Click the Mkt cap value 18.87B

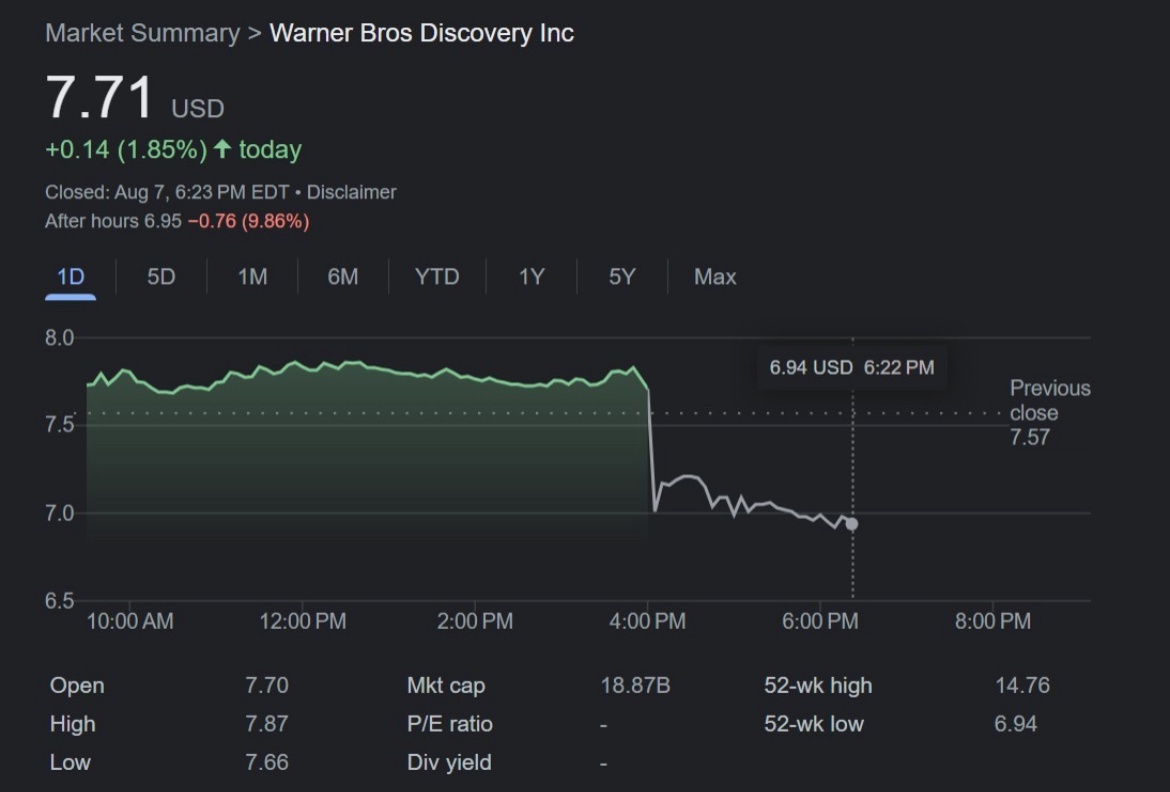pyautogui.click(x=635, y=686)
